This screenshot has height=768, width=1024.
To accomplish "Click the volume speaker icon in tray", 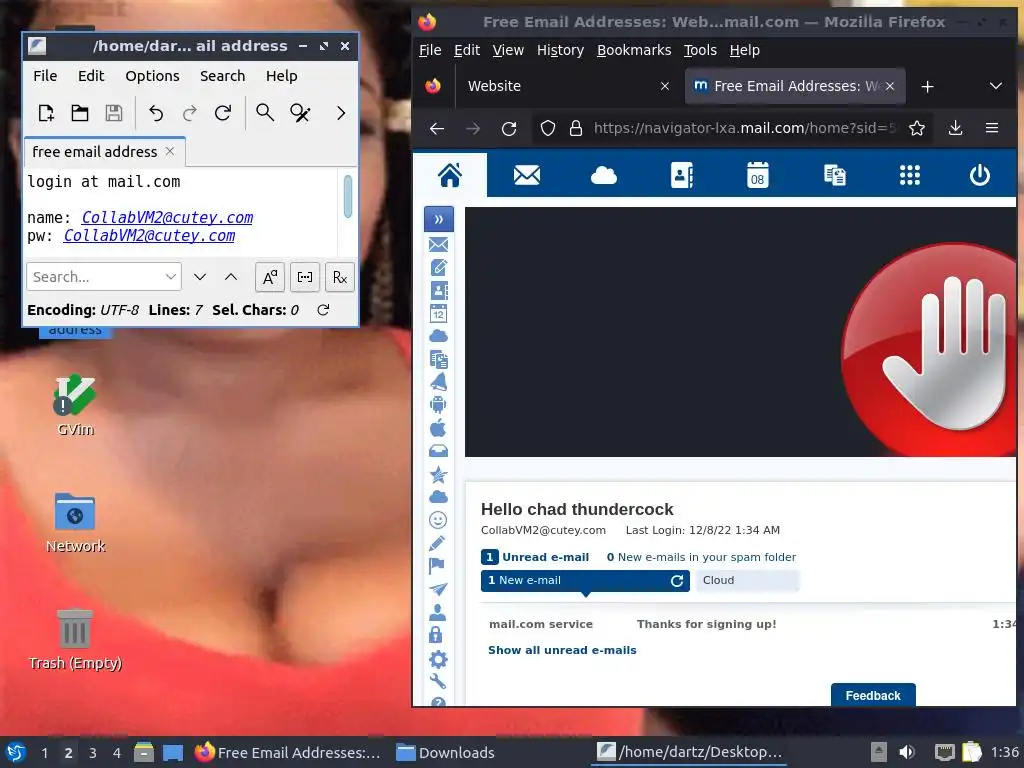I will [x=907, y=752].
